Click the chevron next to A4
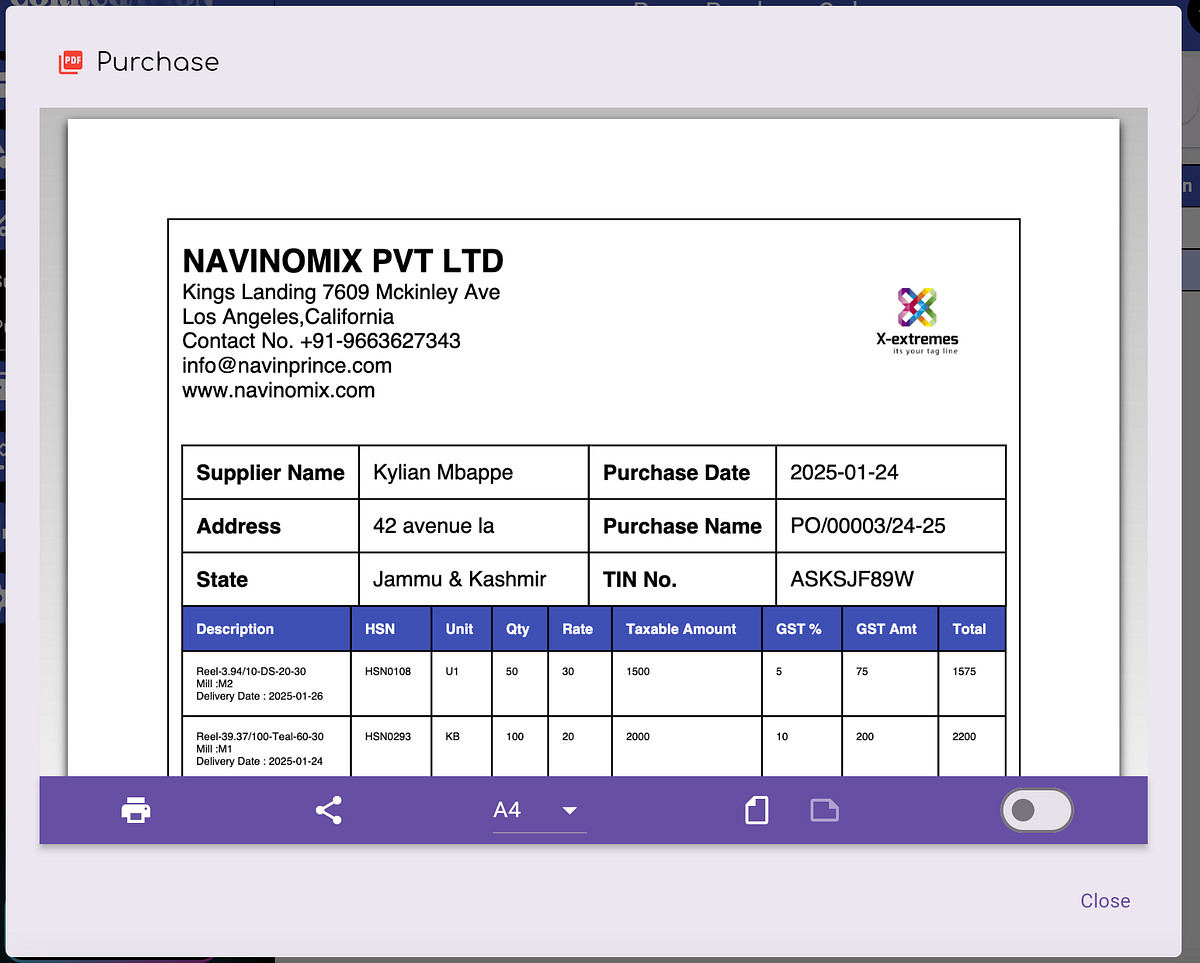The height and width of the screenshot is (963, 1200). click(569, 812)
